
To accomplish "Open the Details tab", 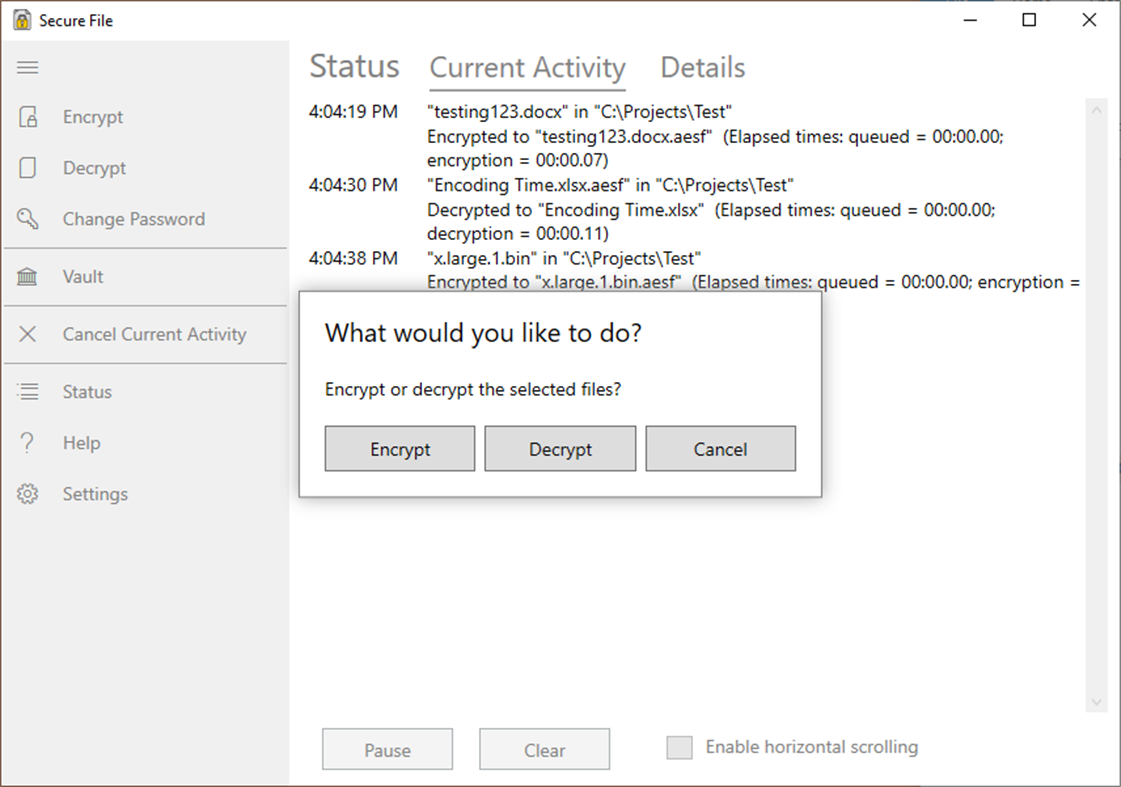I will tap(702, 67).
